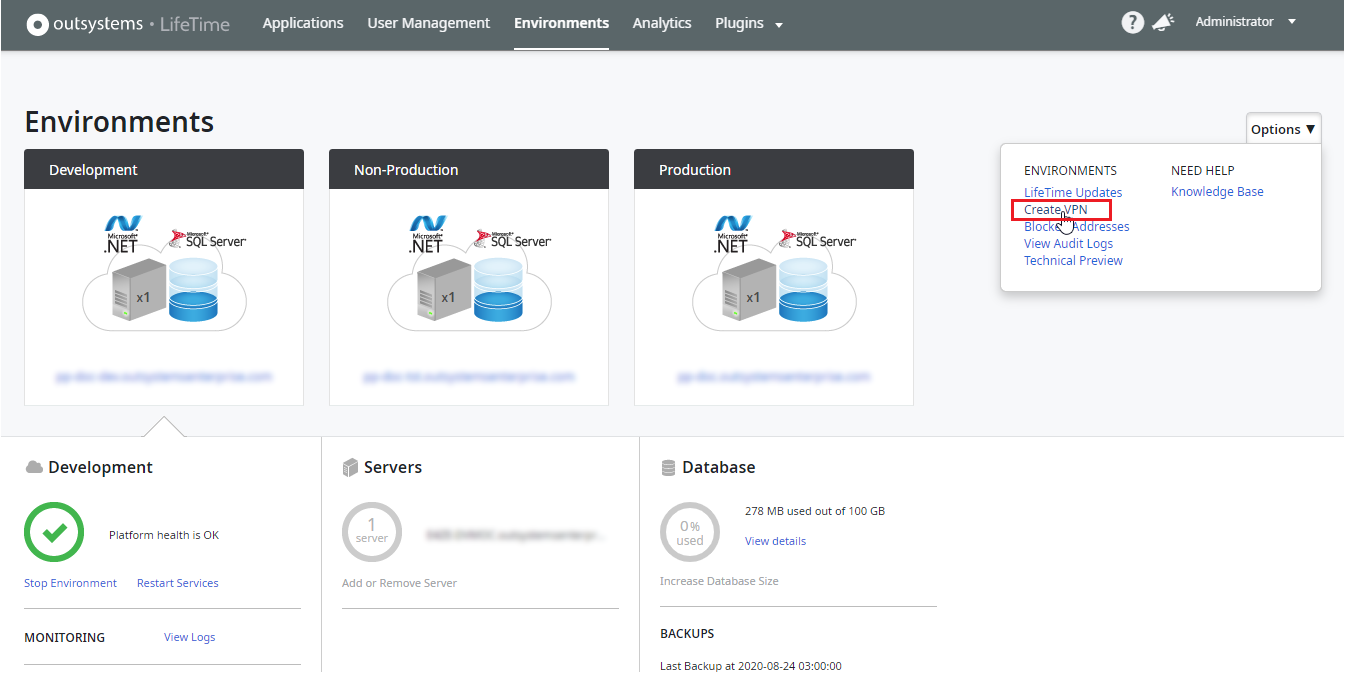Image resolution: width=1345 pixels, height=683 pixels.
Task: Open the help question mark icon
Action: coord(1132,21)
